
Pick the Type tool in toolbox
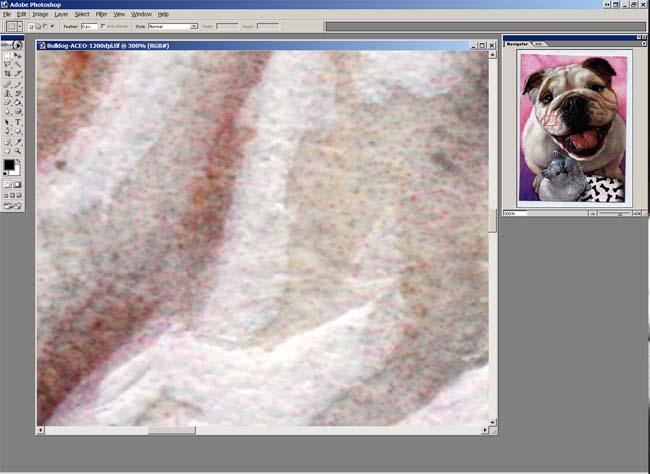[18, 122]
